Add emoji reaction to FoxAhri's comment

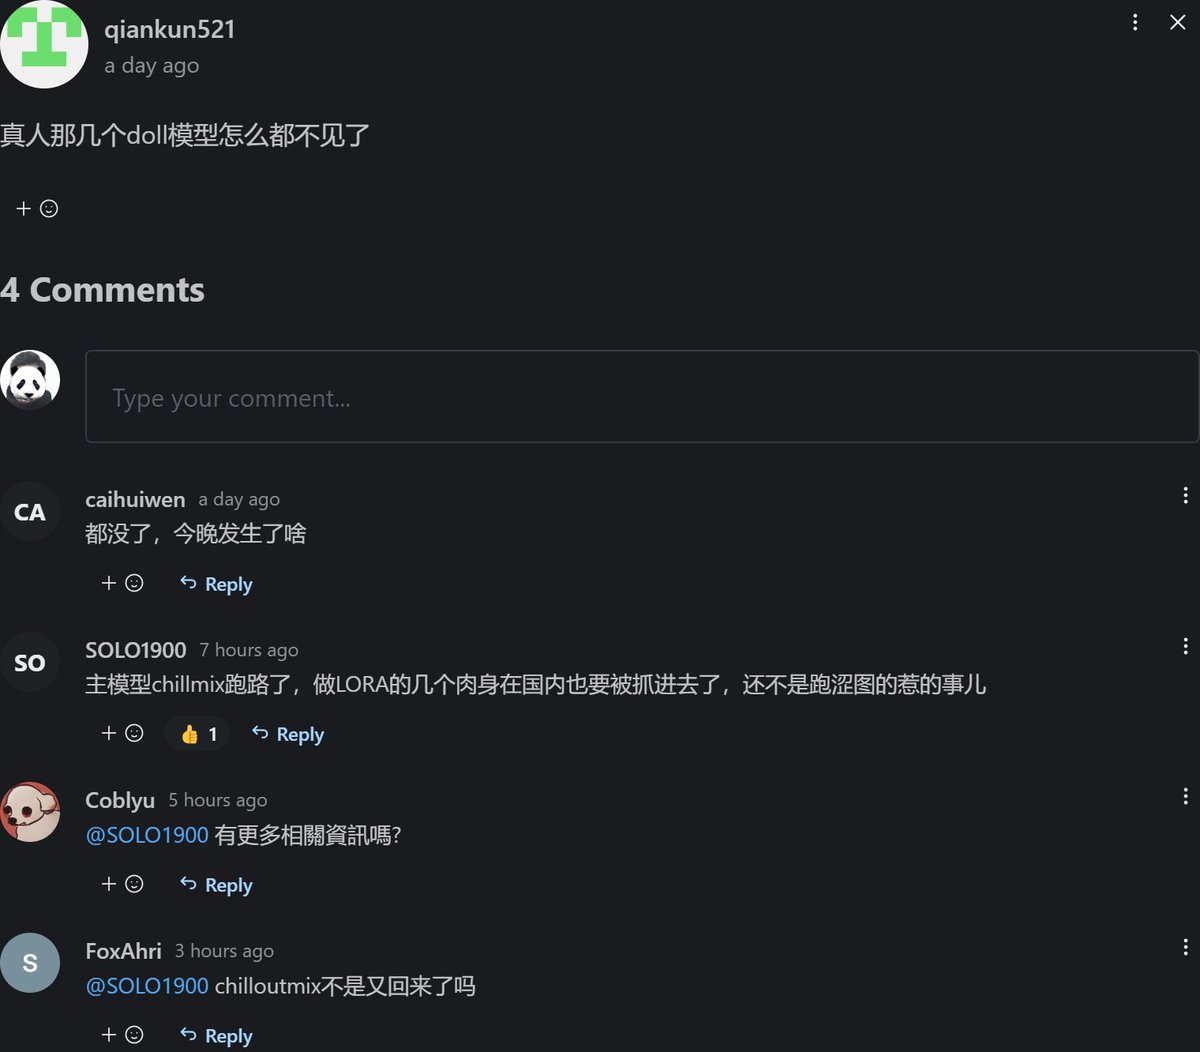click(122, 1035)
